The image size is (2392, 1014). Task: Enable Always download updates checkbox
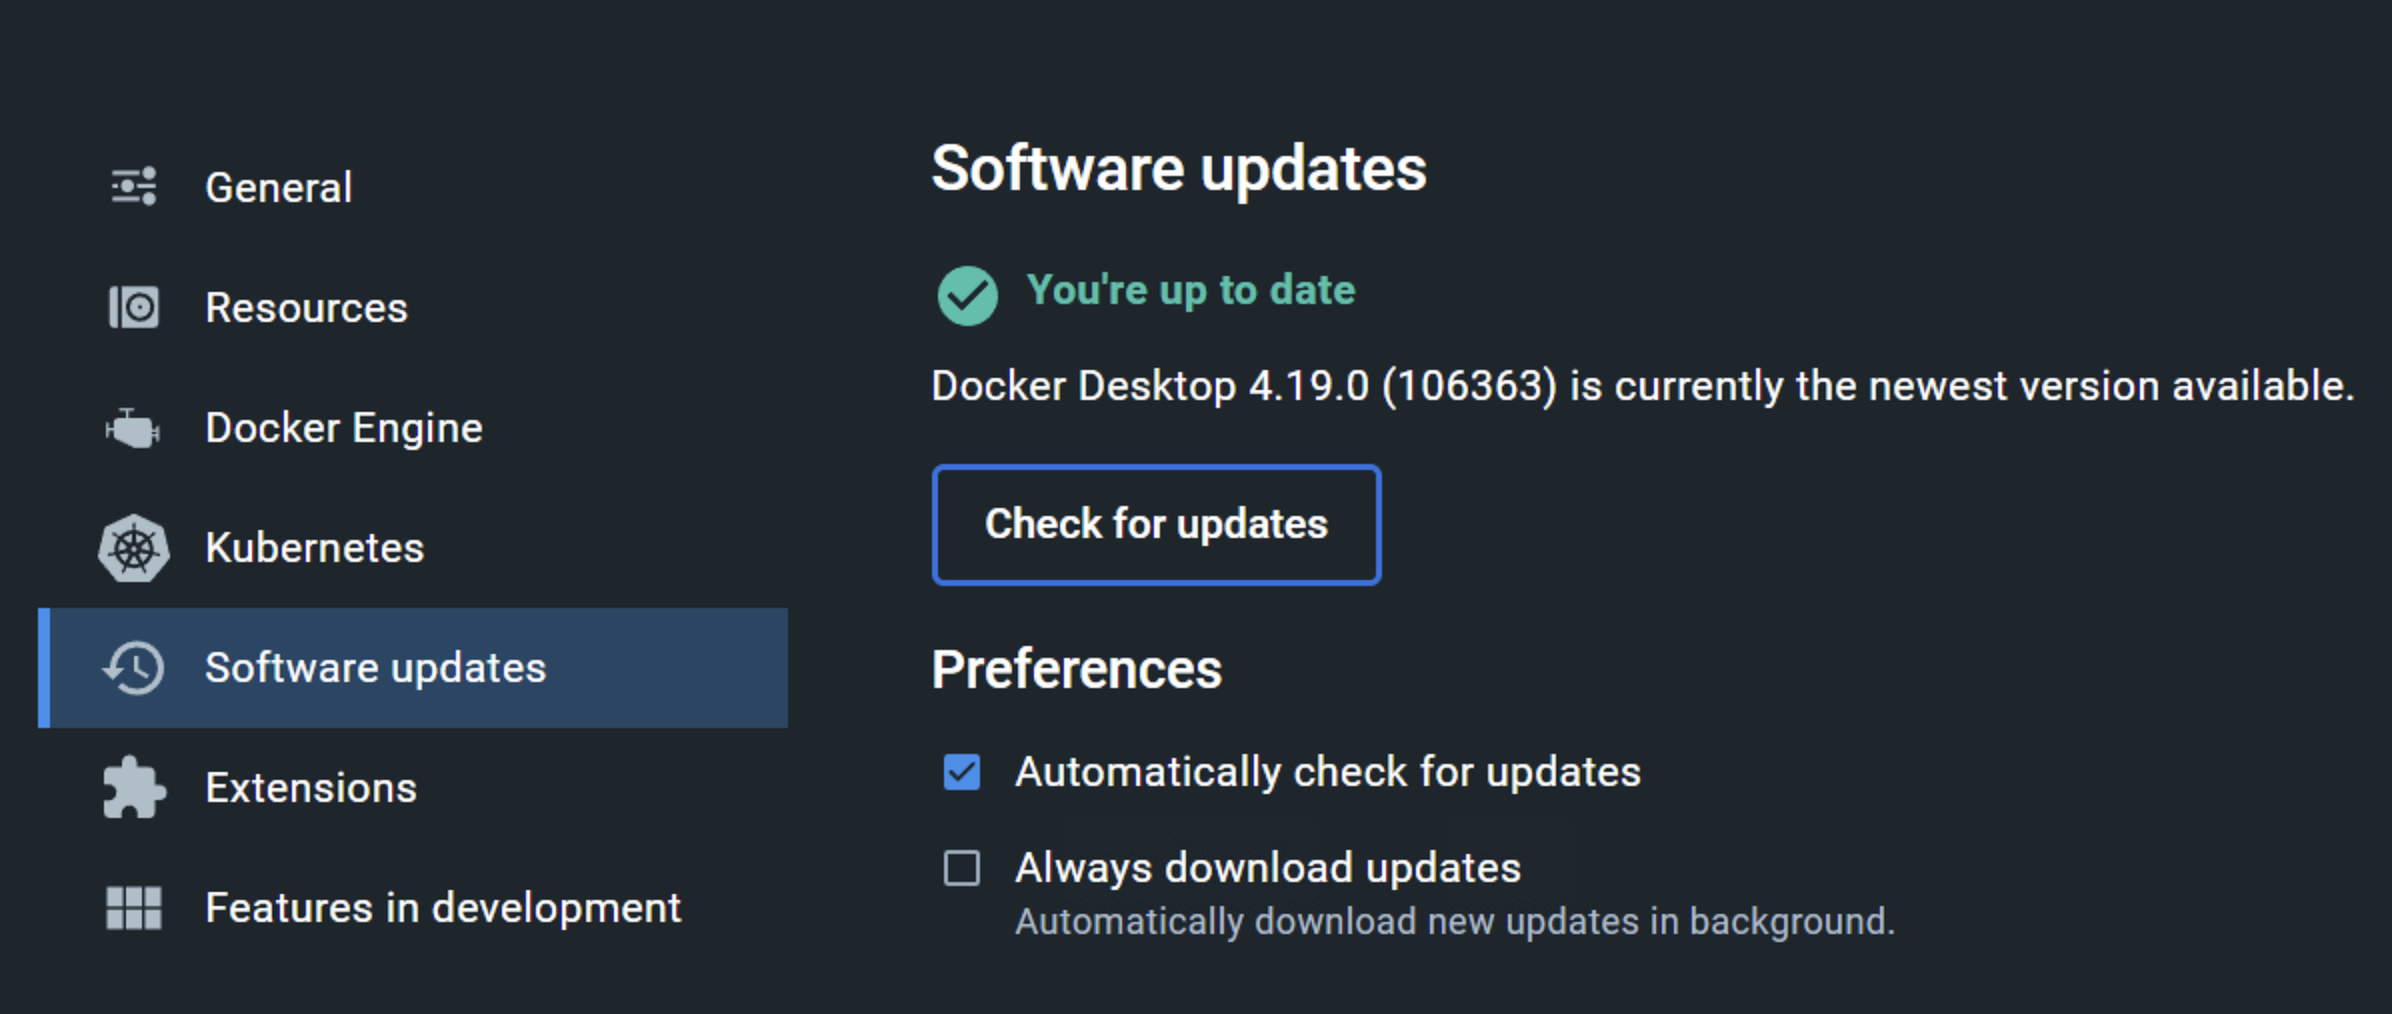962,868
